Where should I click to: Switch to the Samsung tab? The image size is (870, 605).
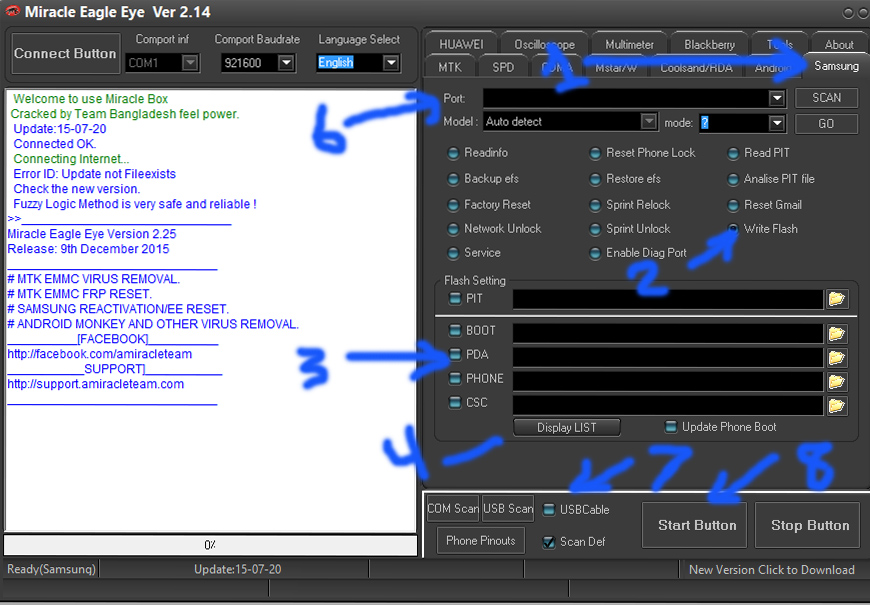coord(836,66)
